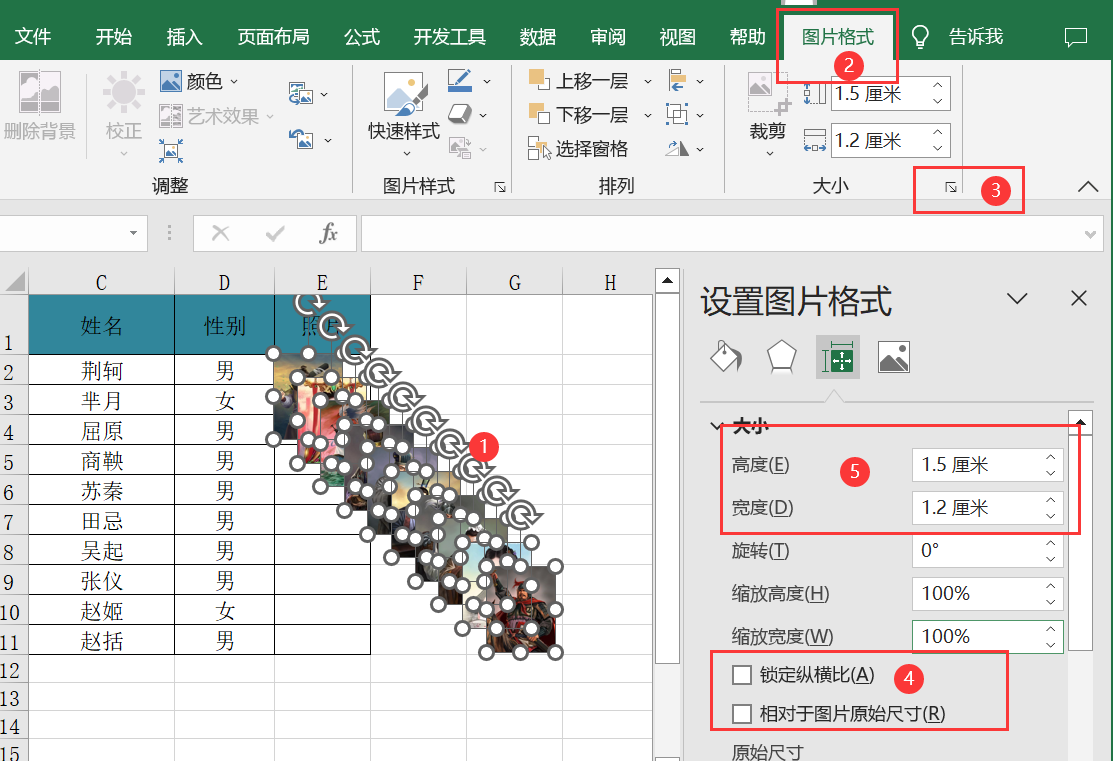Click the formula bar confirm checkmark icon
1113x761 pixels.
[x=275, y=233]
